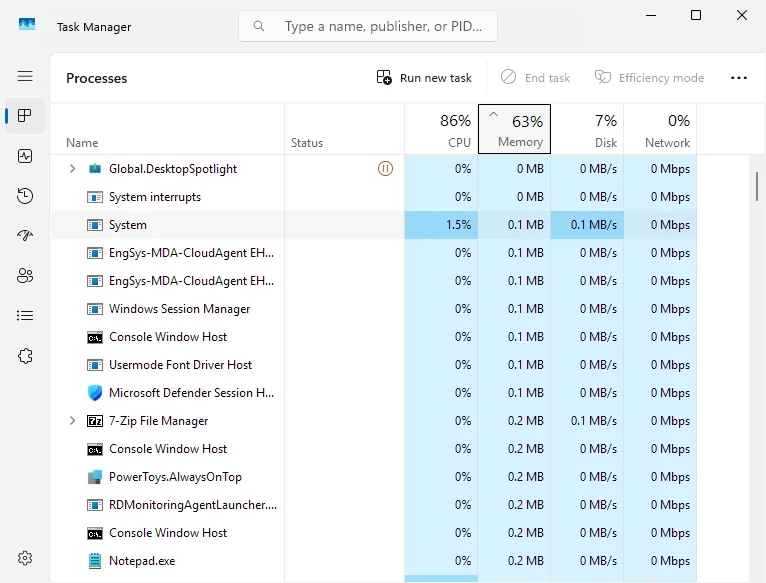The image size is (766, 583).
Task: Sort processes by Network column
Action: (x=660, y=129)
